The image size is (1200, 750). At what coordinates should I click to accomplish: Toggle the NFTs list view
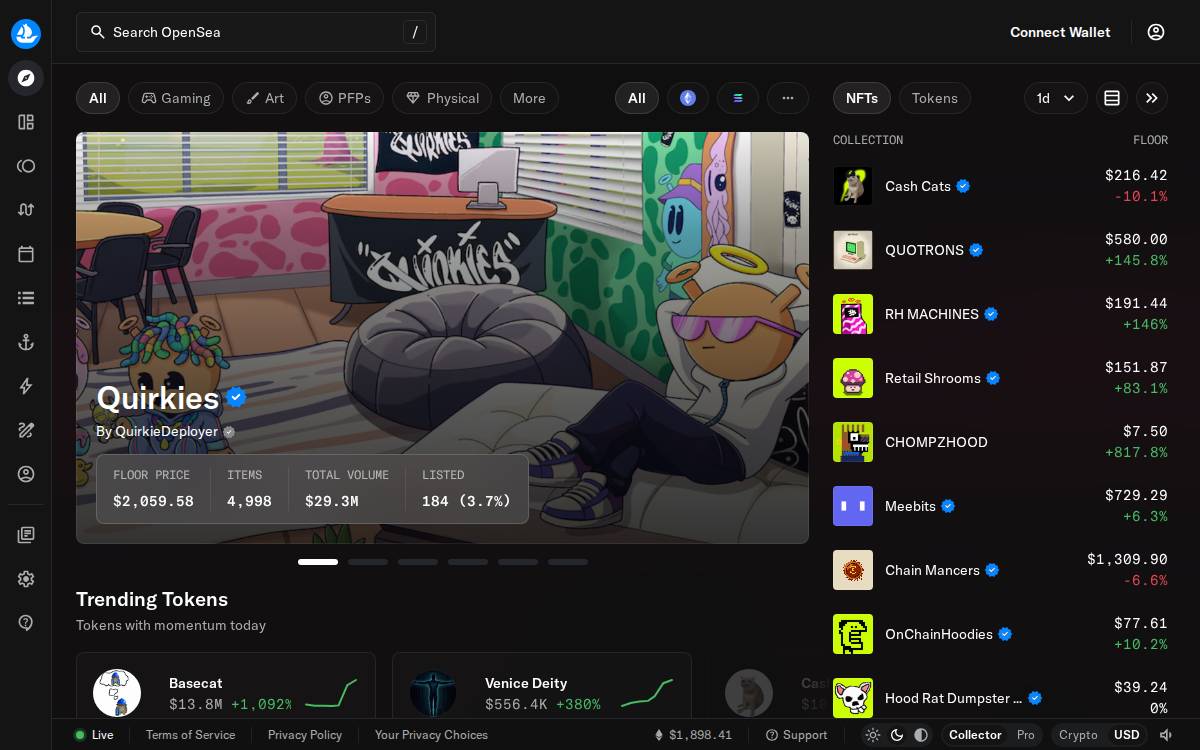(862, 98)
